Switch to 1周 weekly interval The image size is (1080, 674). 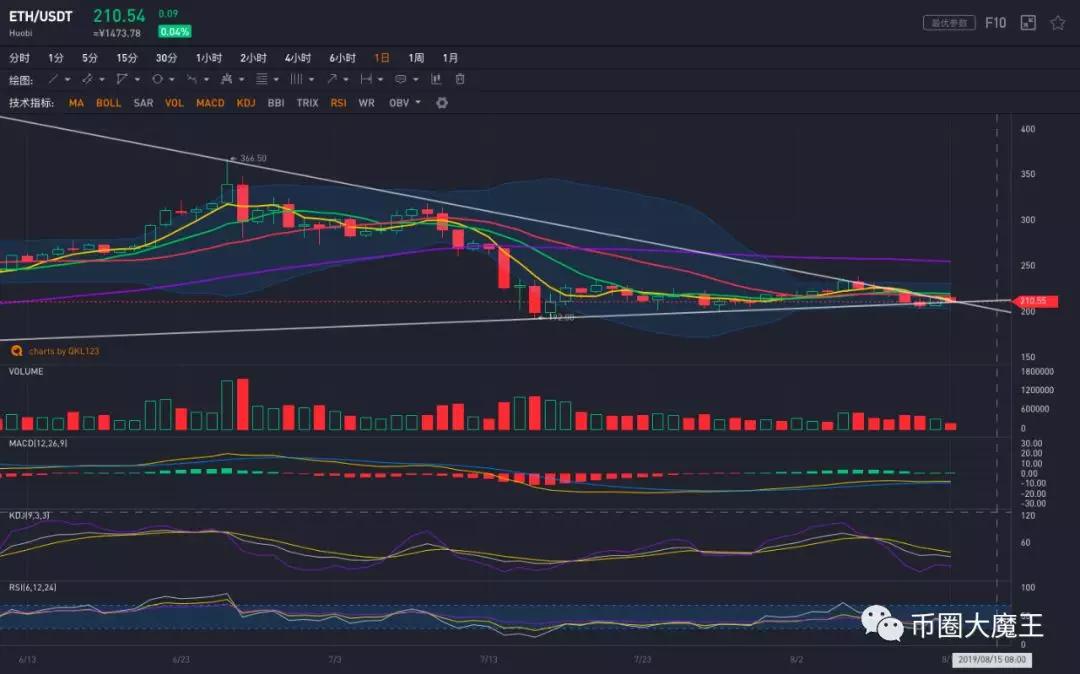[x=416, y=58]
